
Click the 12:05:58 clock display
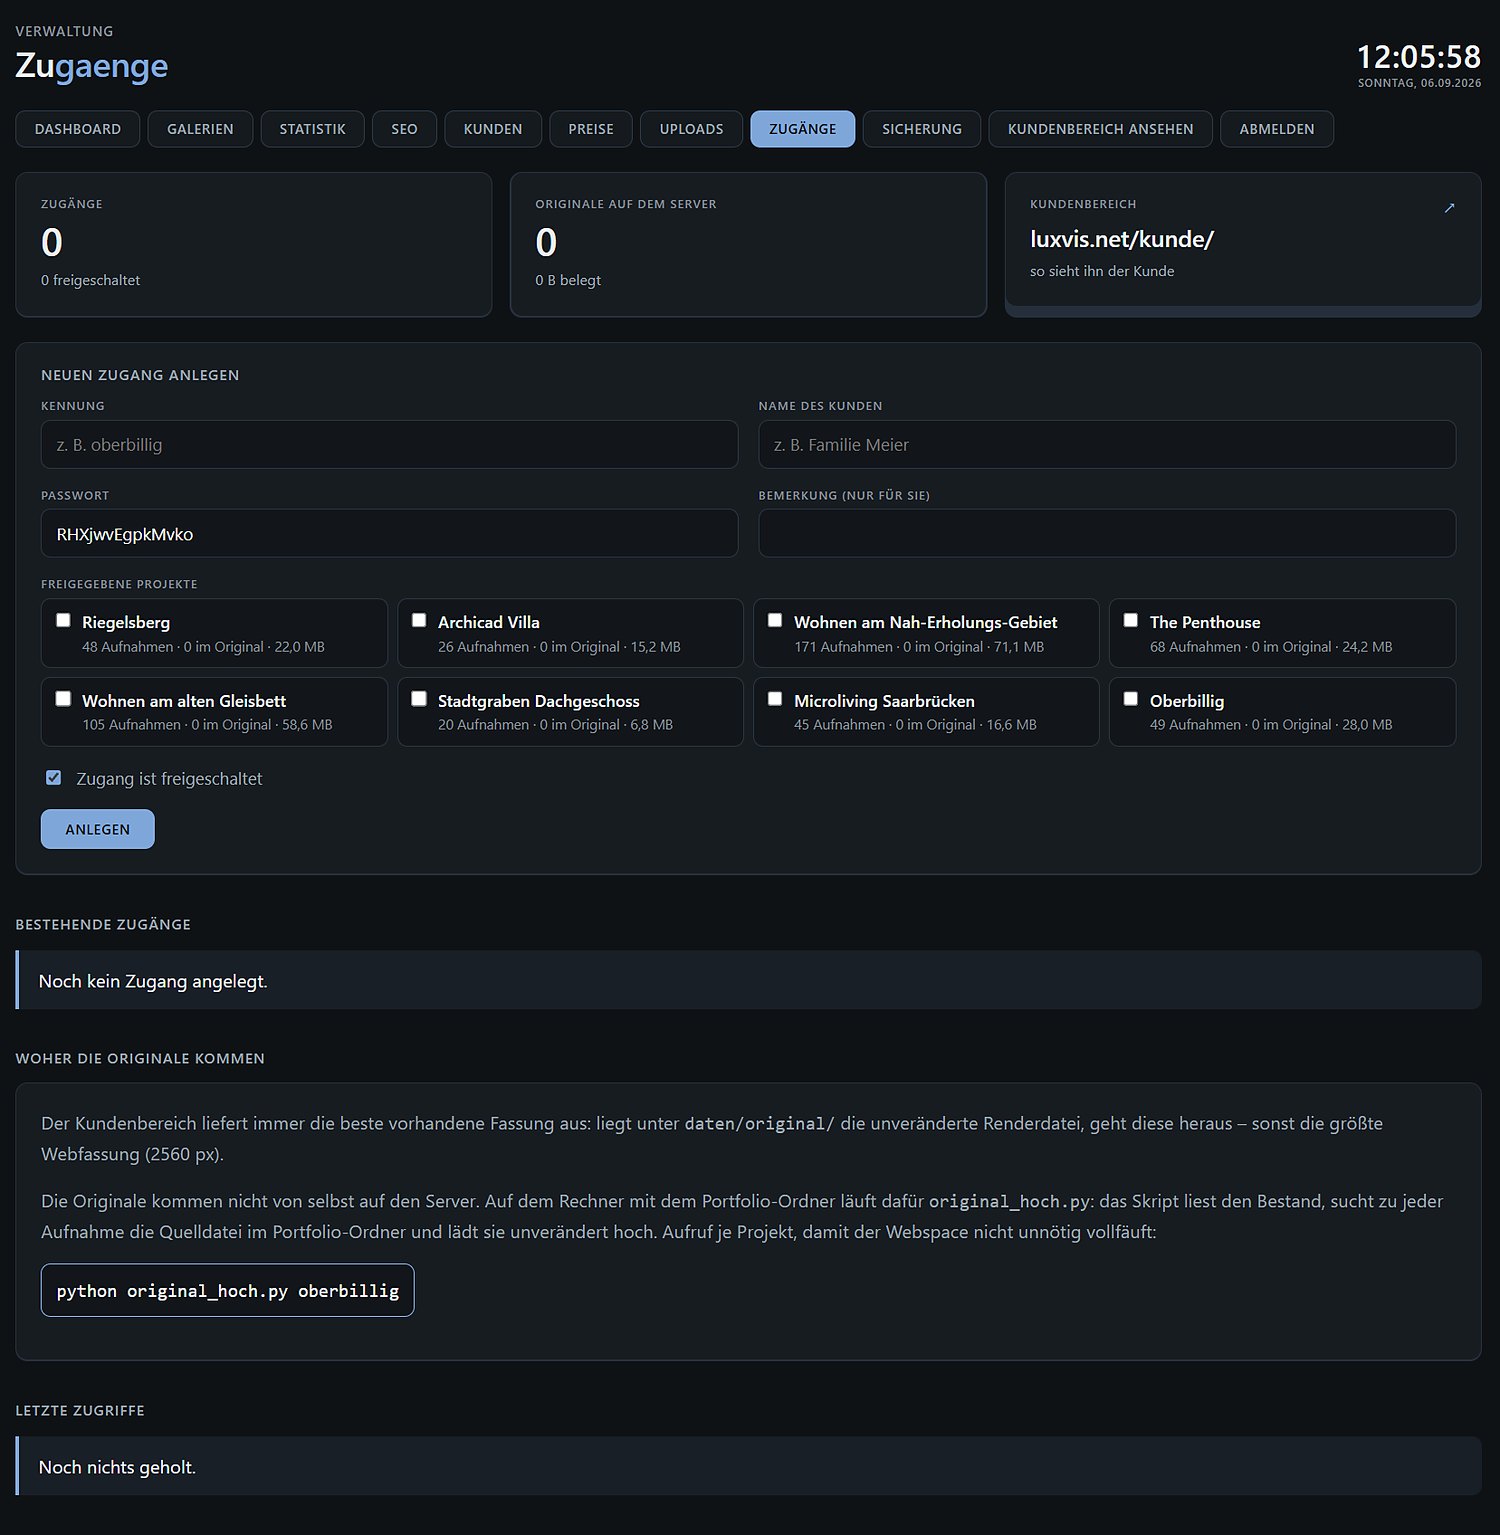[x=1419, y=56]
